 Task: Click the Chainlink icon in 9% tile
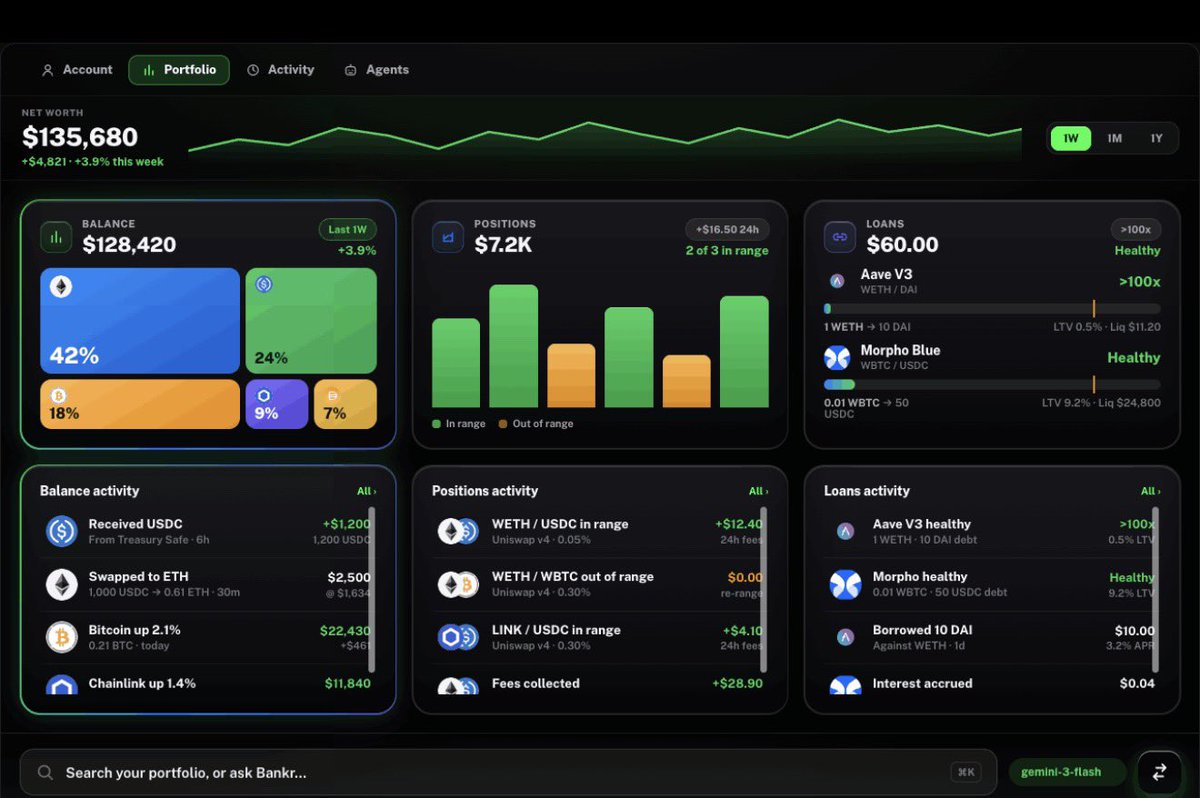click(x=264, y=396)
